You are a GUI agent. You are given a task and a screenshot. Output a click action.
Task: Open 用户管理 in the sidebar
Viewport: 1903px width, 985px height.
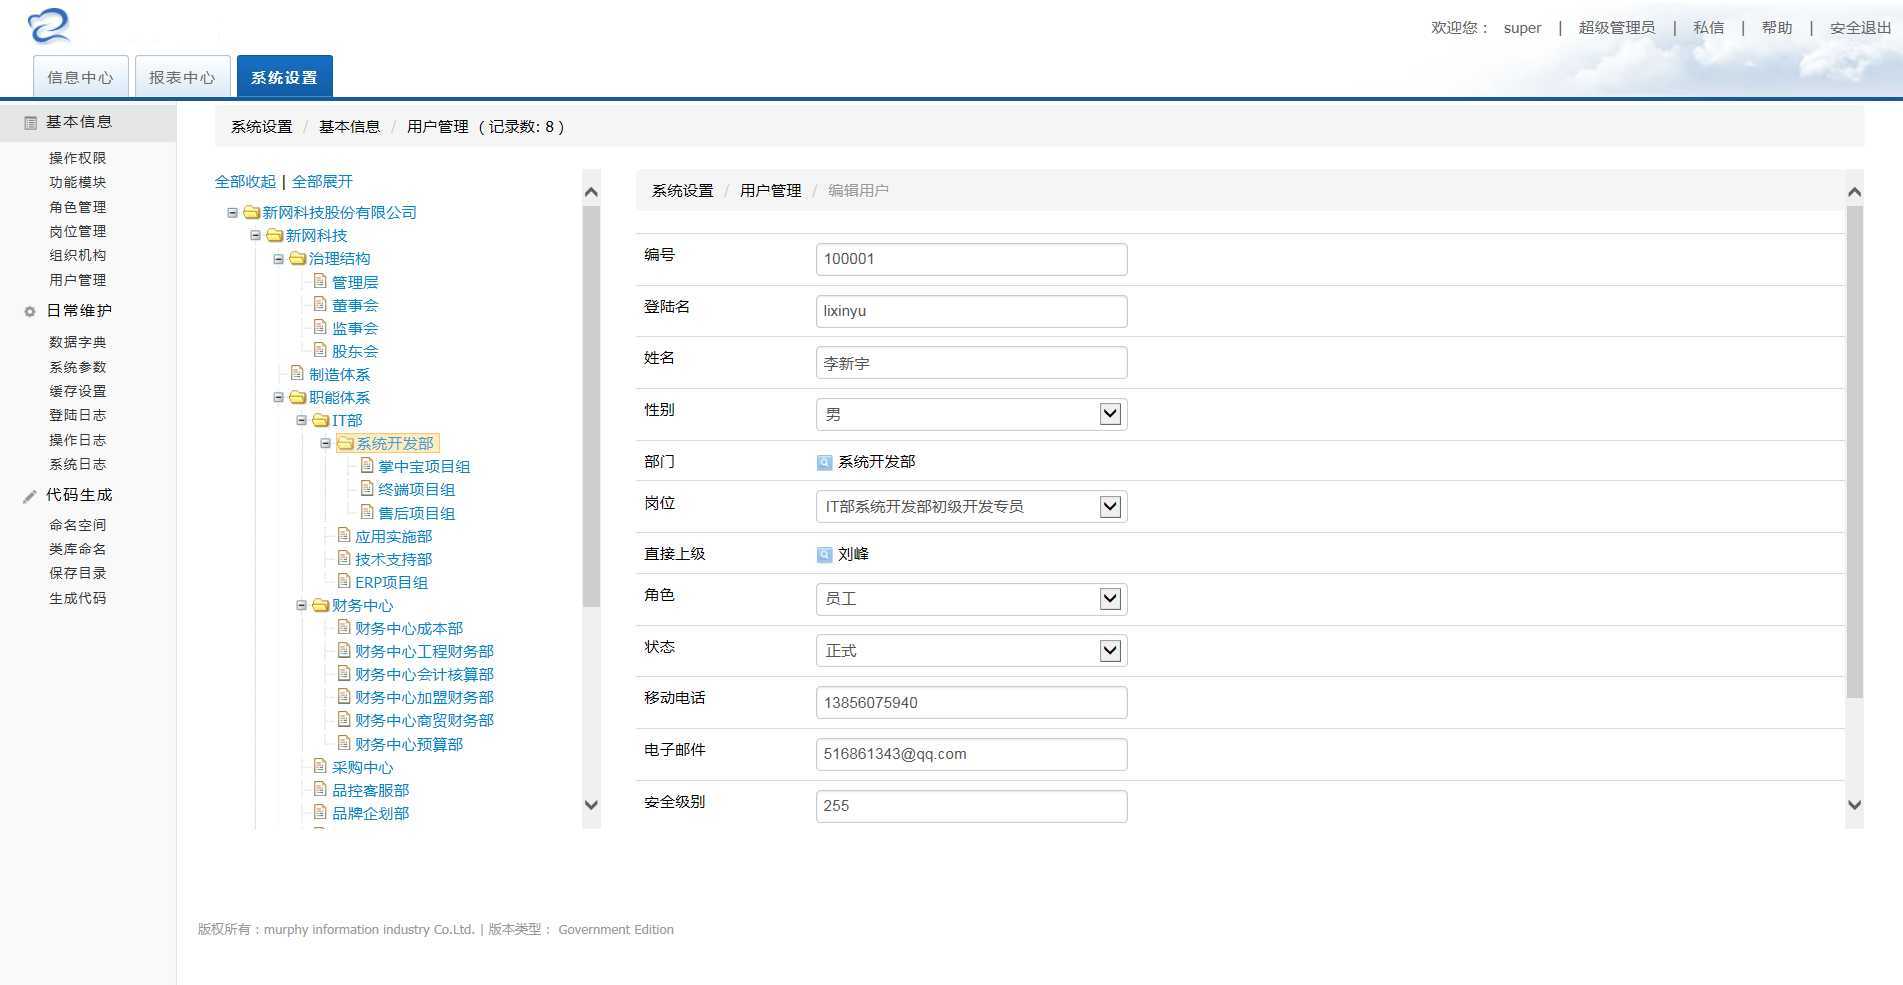tap(78, 280)
